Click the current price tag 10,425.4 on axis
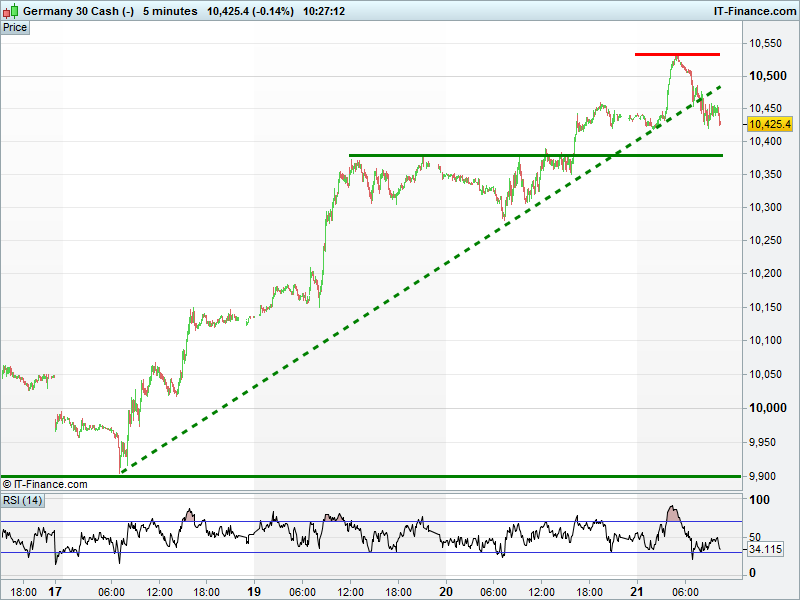This screenshot has width=800, height=600. (x=769, y=124)
